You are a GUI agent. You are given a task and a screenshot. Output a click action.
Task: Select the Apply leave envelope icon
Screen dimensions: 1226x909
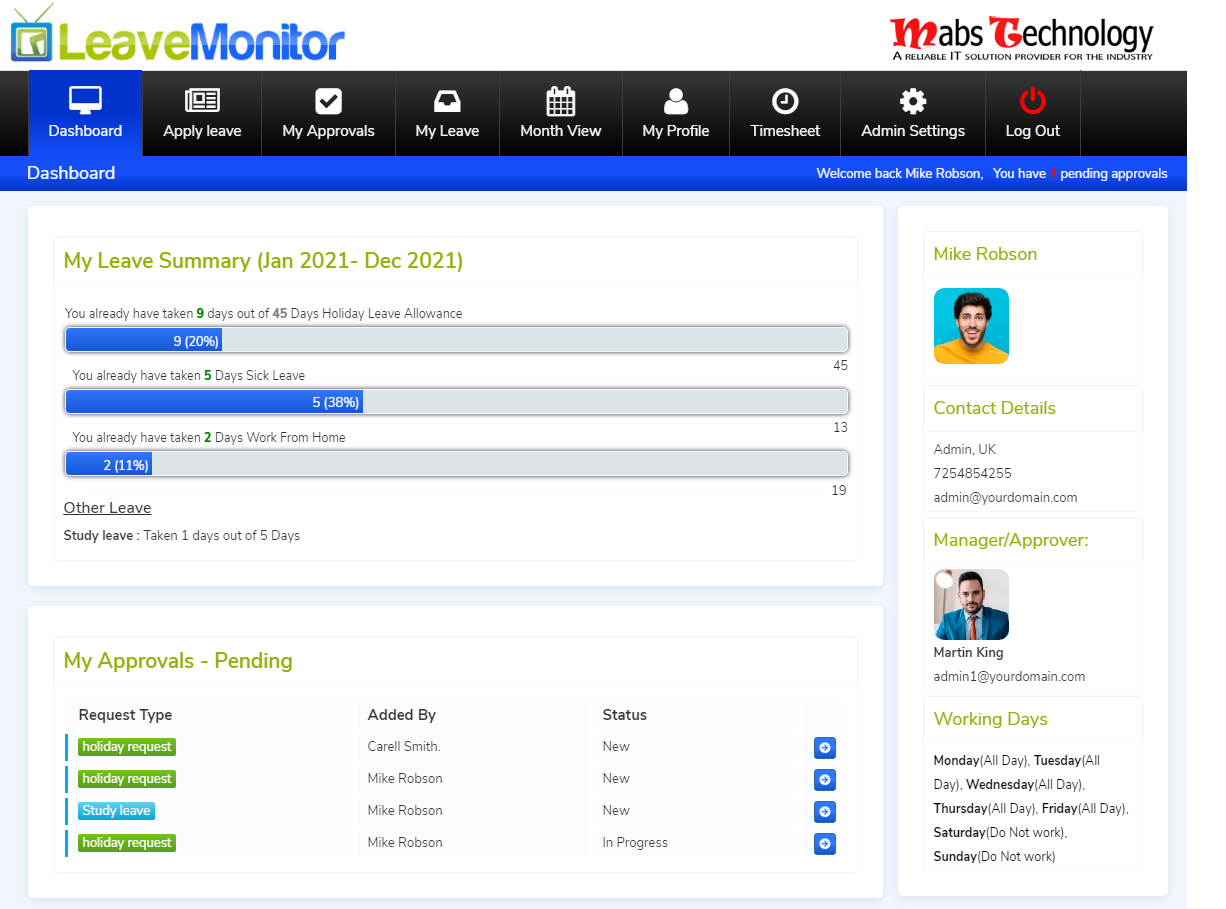pos(201,99)
